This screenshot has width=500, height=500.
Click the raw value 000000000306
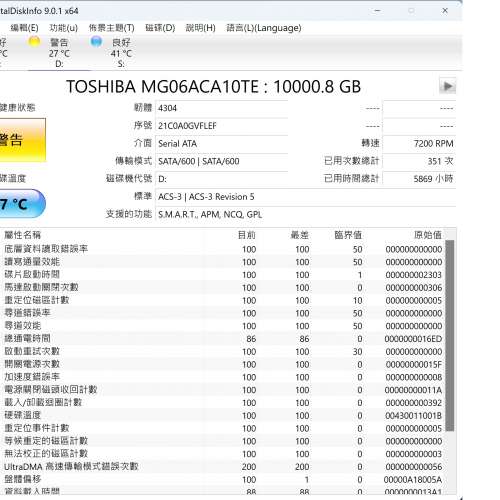pos(414,288)
